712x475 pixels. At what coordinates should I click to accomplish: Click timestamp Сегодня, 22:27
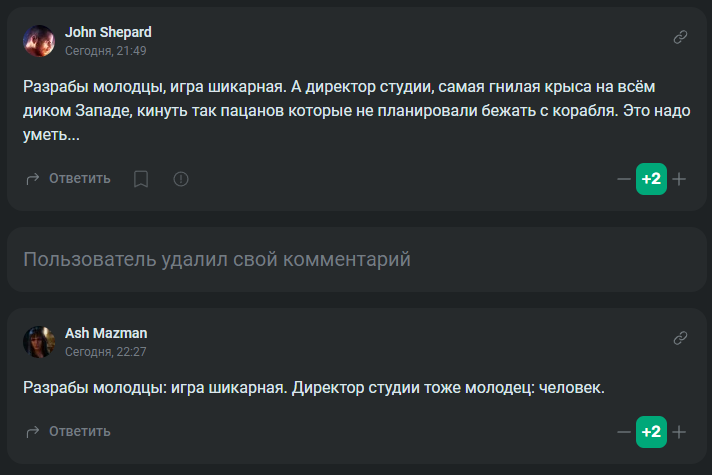click(105, 352)
